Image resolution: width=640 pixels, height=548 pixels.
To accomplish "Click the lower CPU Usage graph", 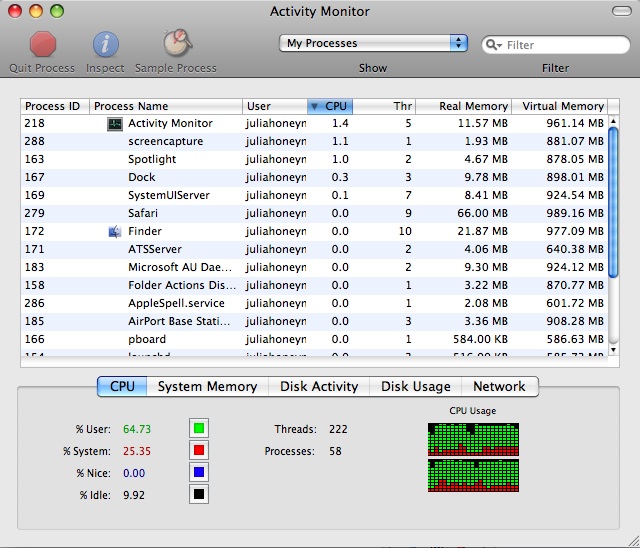I will click(x=473, y=475).
